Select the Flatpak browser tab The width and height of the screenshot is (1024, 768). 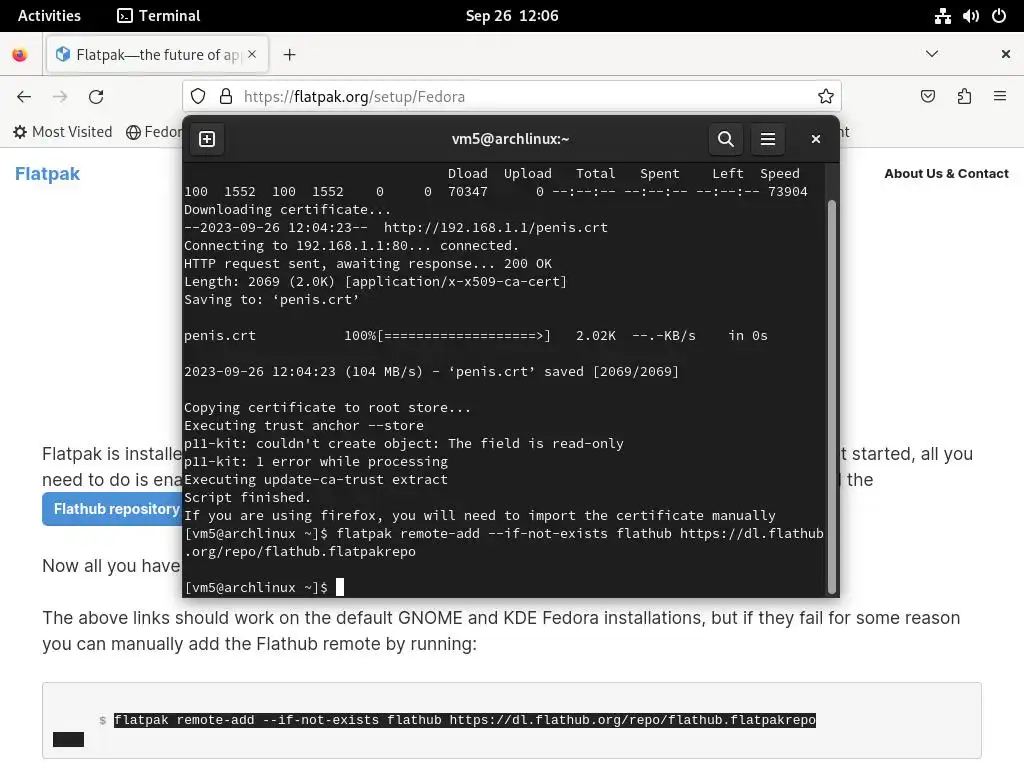157,55
